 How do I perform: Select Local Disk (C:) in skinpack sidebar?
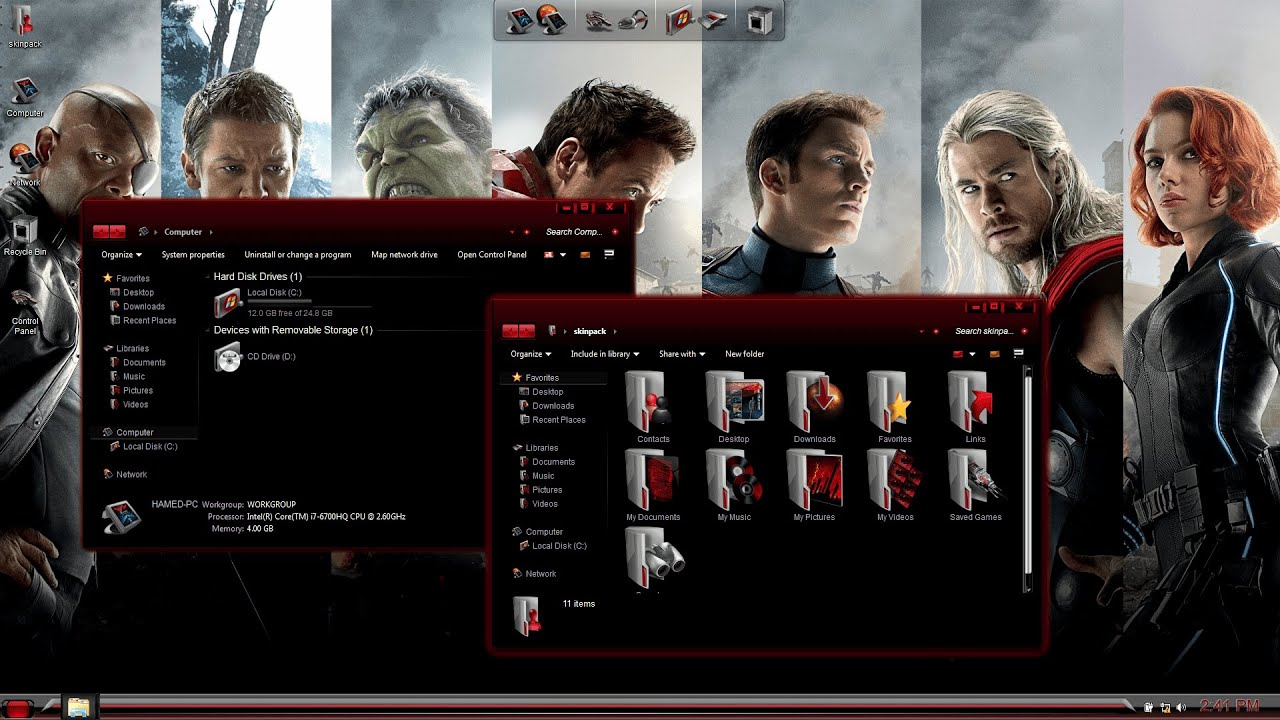[x=552, y=546]
